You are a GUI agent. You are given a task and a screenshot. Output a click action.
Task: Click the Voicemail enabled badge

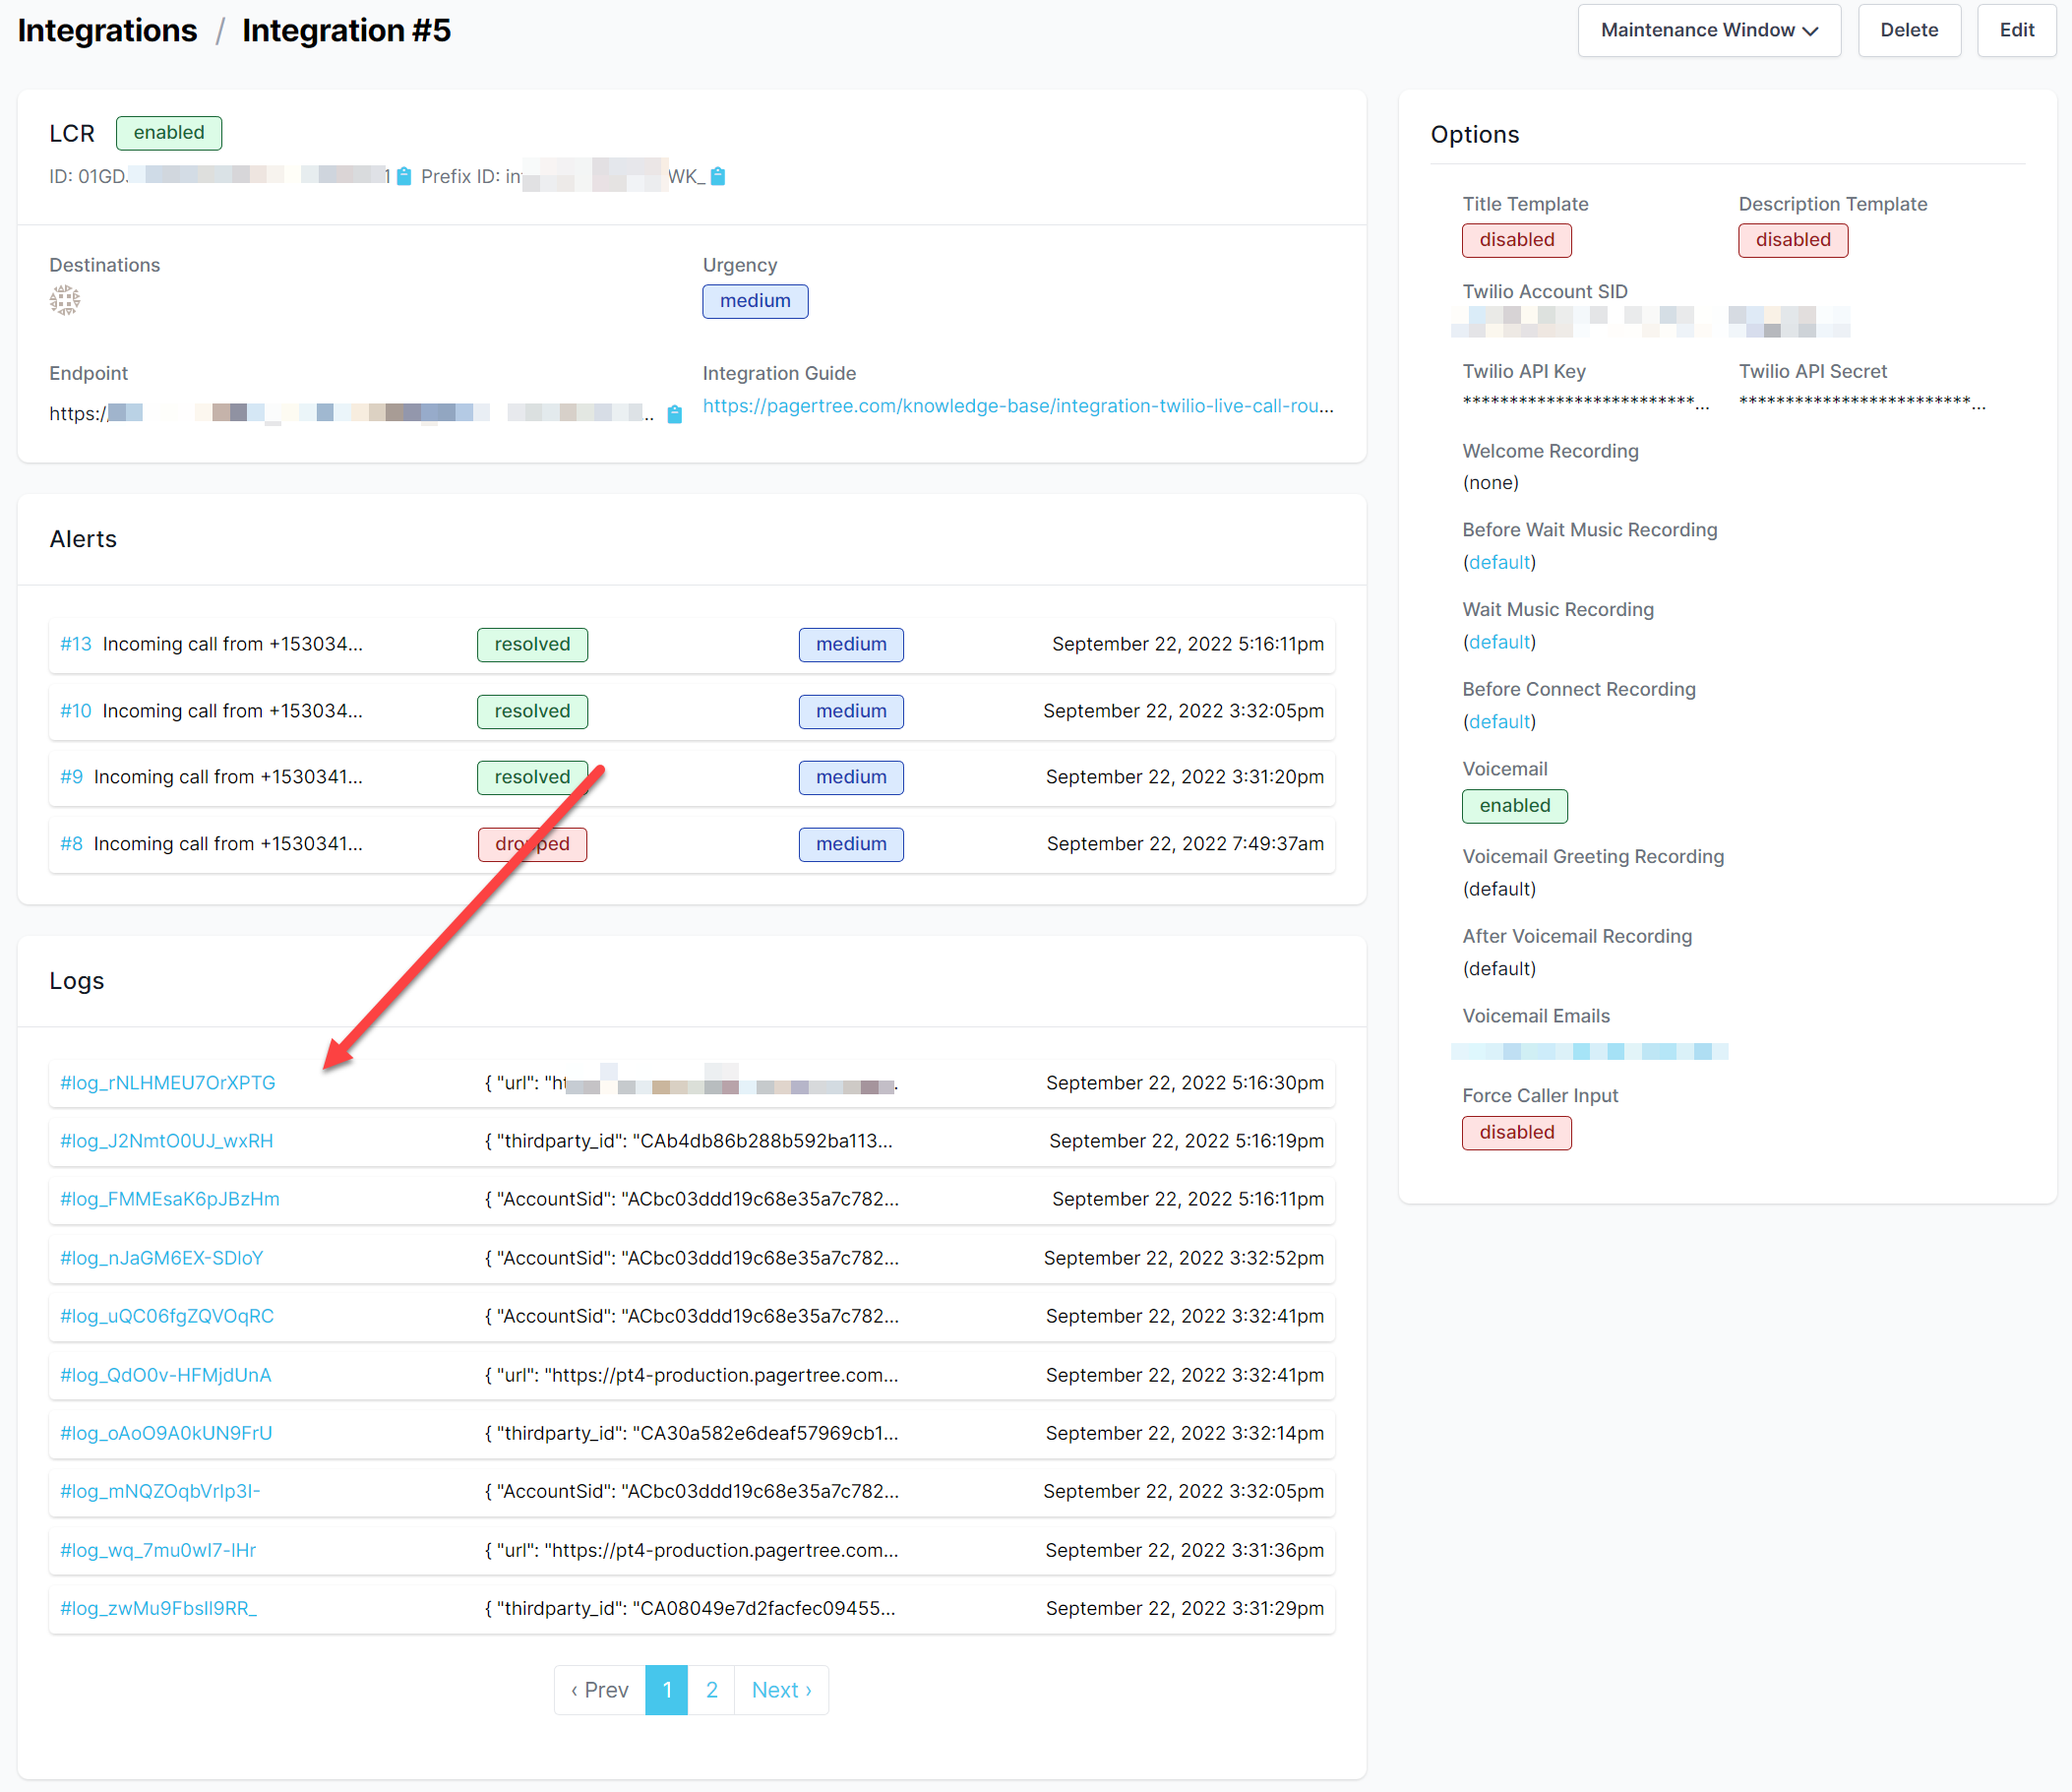coord(1514,806)
